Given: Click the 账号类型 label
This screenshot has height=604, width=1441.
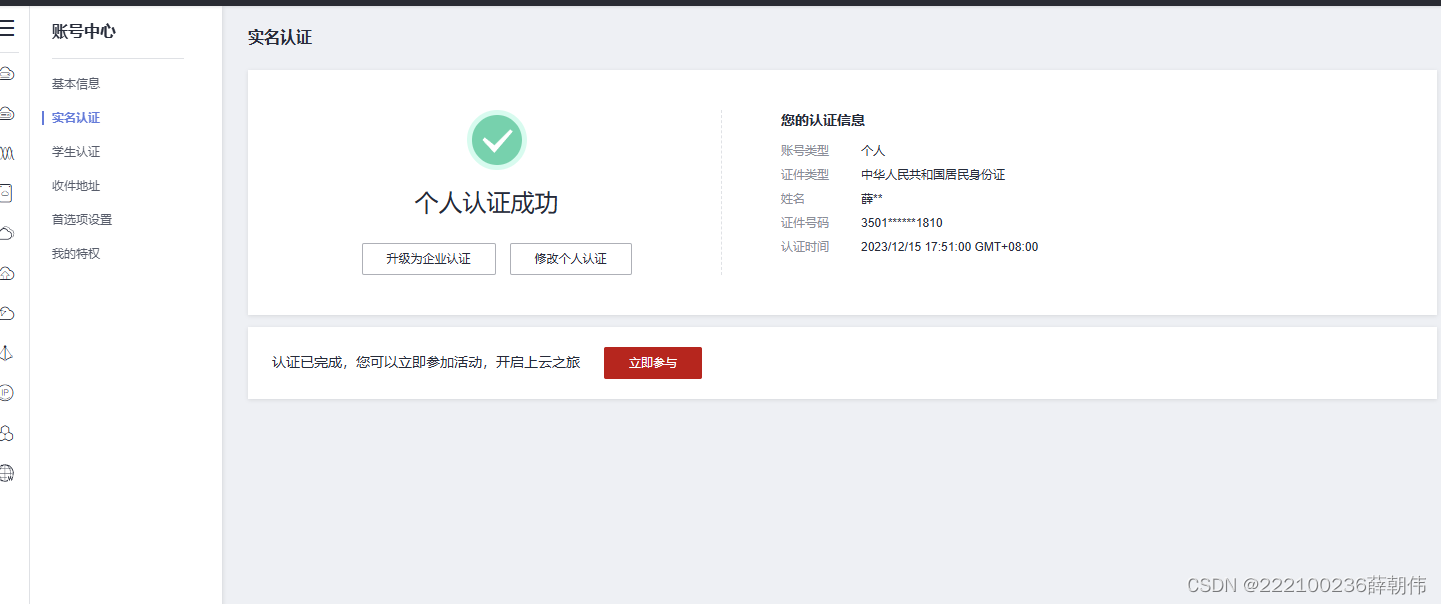Looking at the screenshot, I should tap(805, 151).
